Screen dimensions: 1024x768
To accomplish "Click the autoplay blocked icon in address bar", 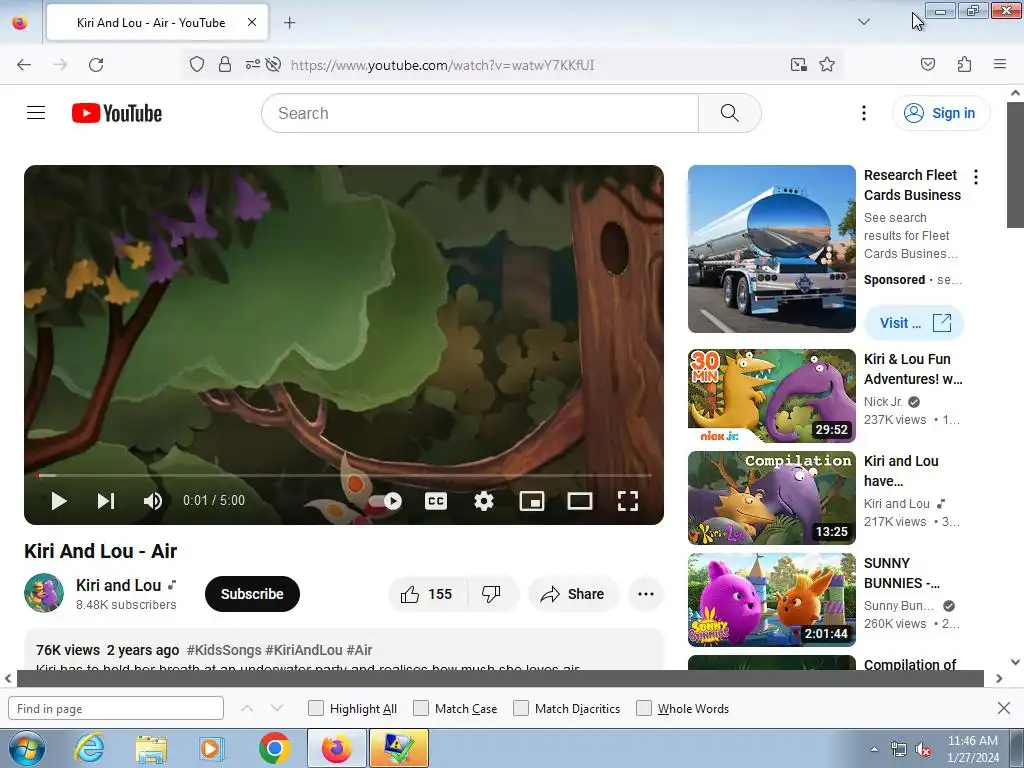I will click(274, 64).
